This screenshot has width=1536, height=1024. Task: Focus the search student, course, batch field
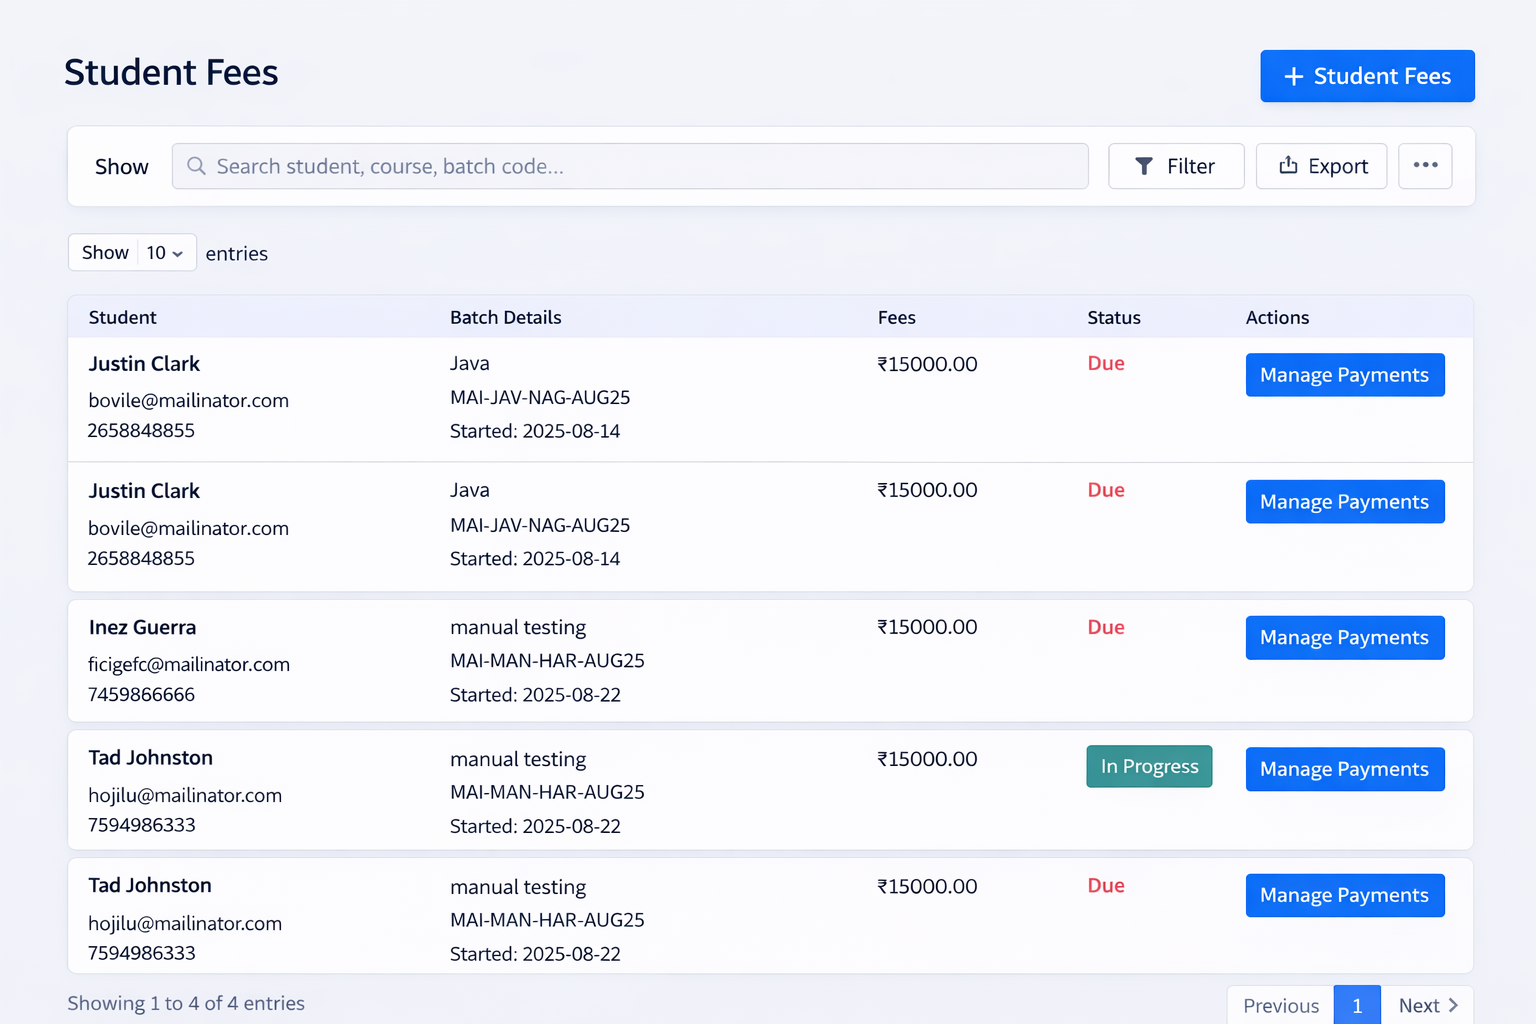[x=640, y=166]
